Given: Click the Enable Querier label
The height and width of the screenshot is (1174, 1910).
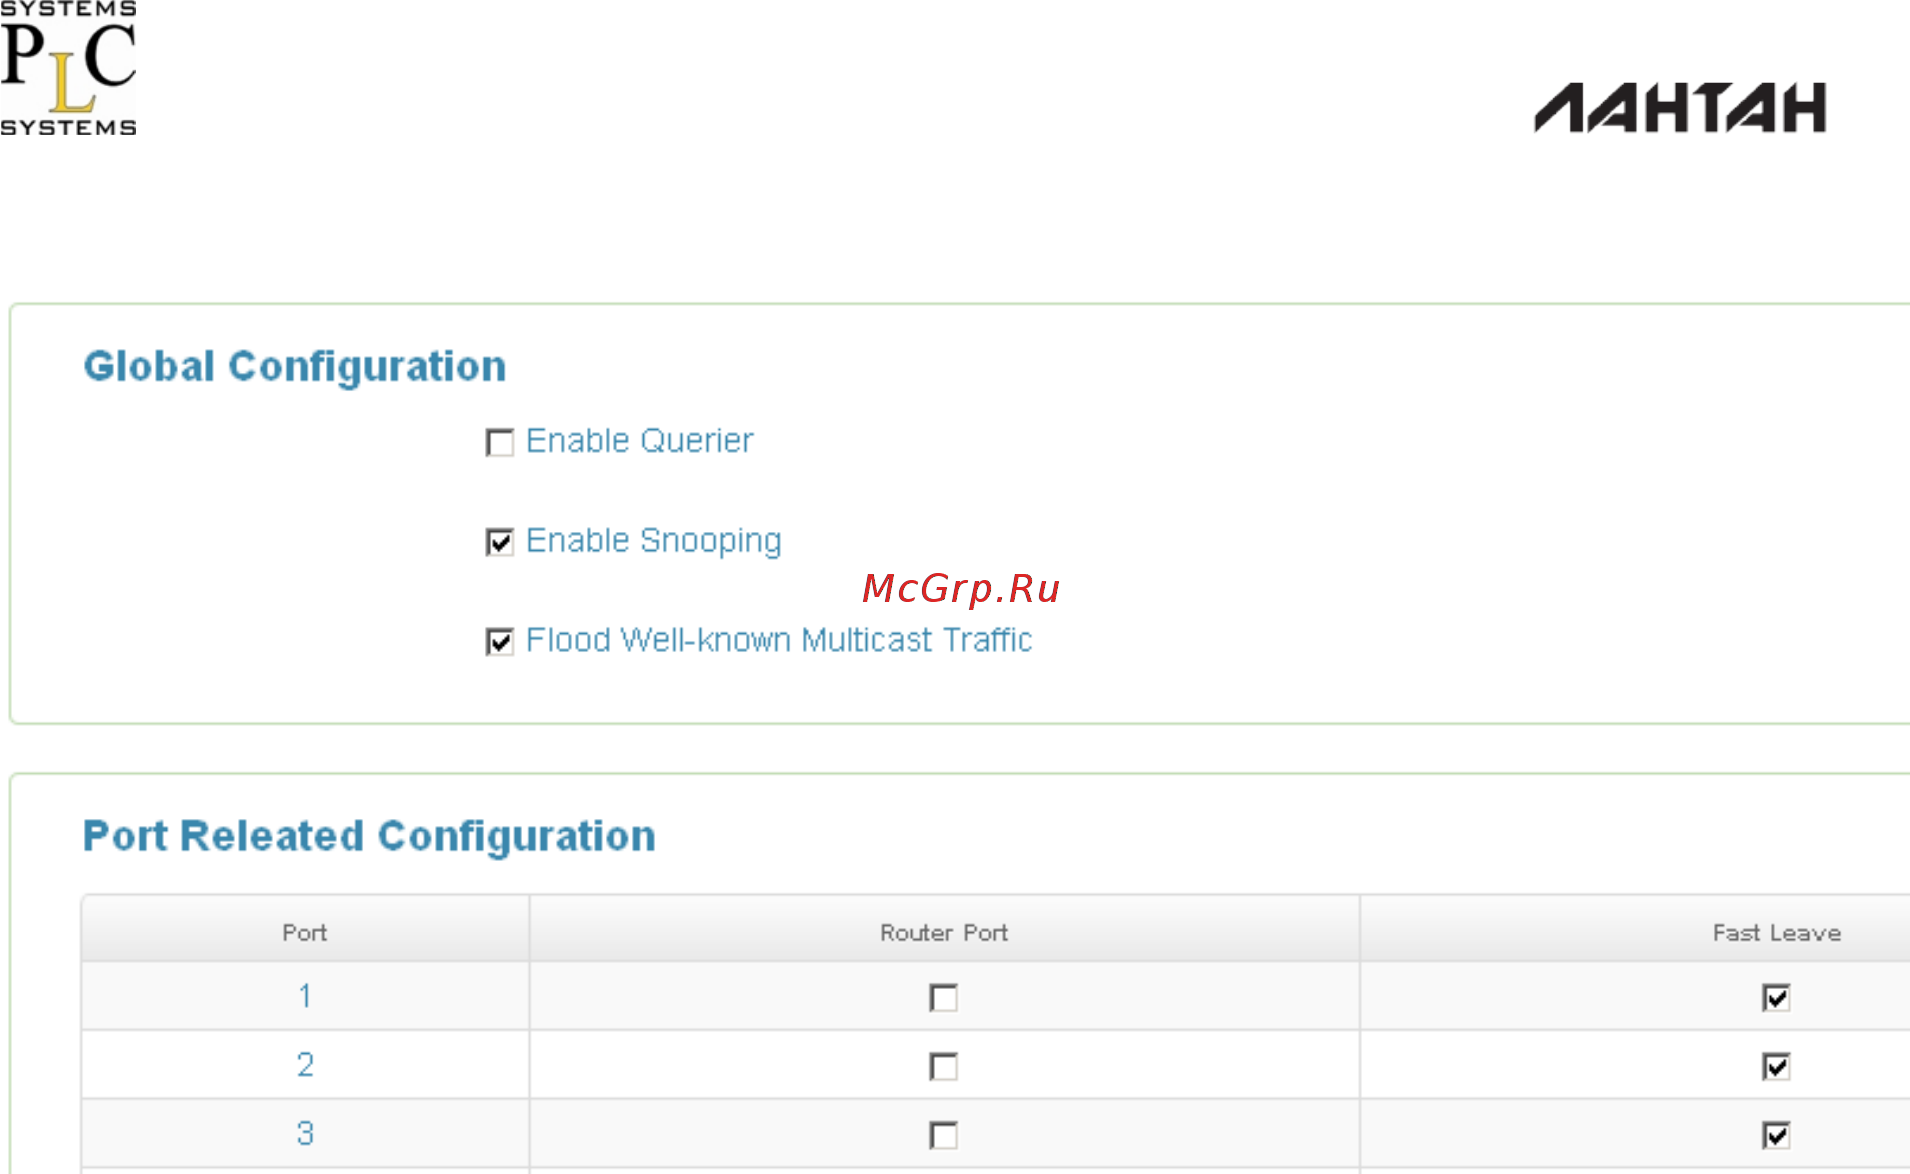Looking at the screenshot, I should (639, 441).
